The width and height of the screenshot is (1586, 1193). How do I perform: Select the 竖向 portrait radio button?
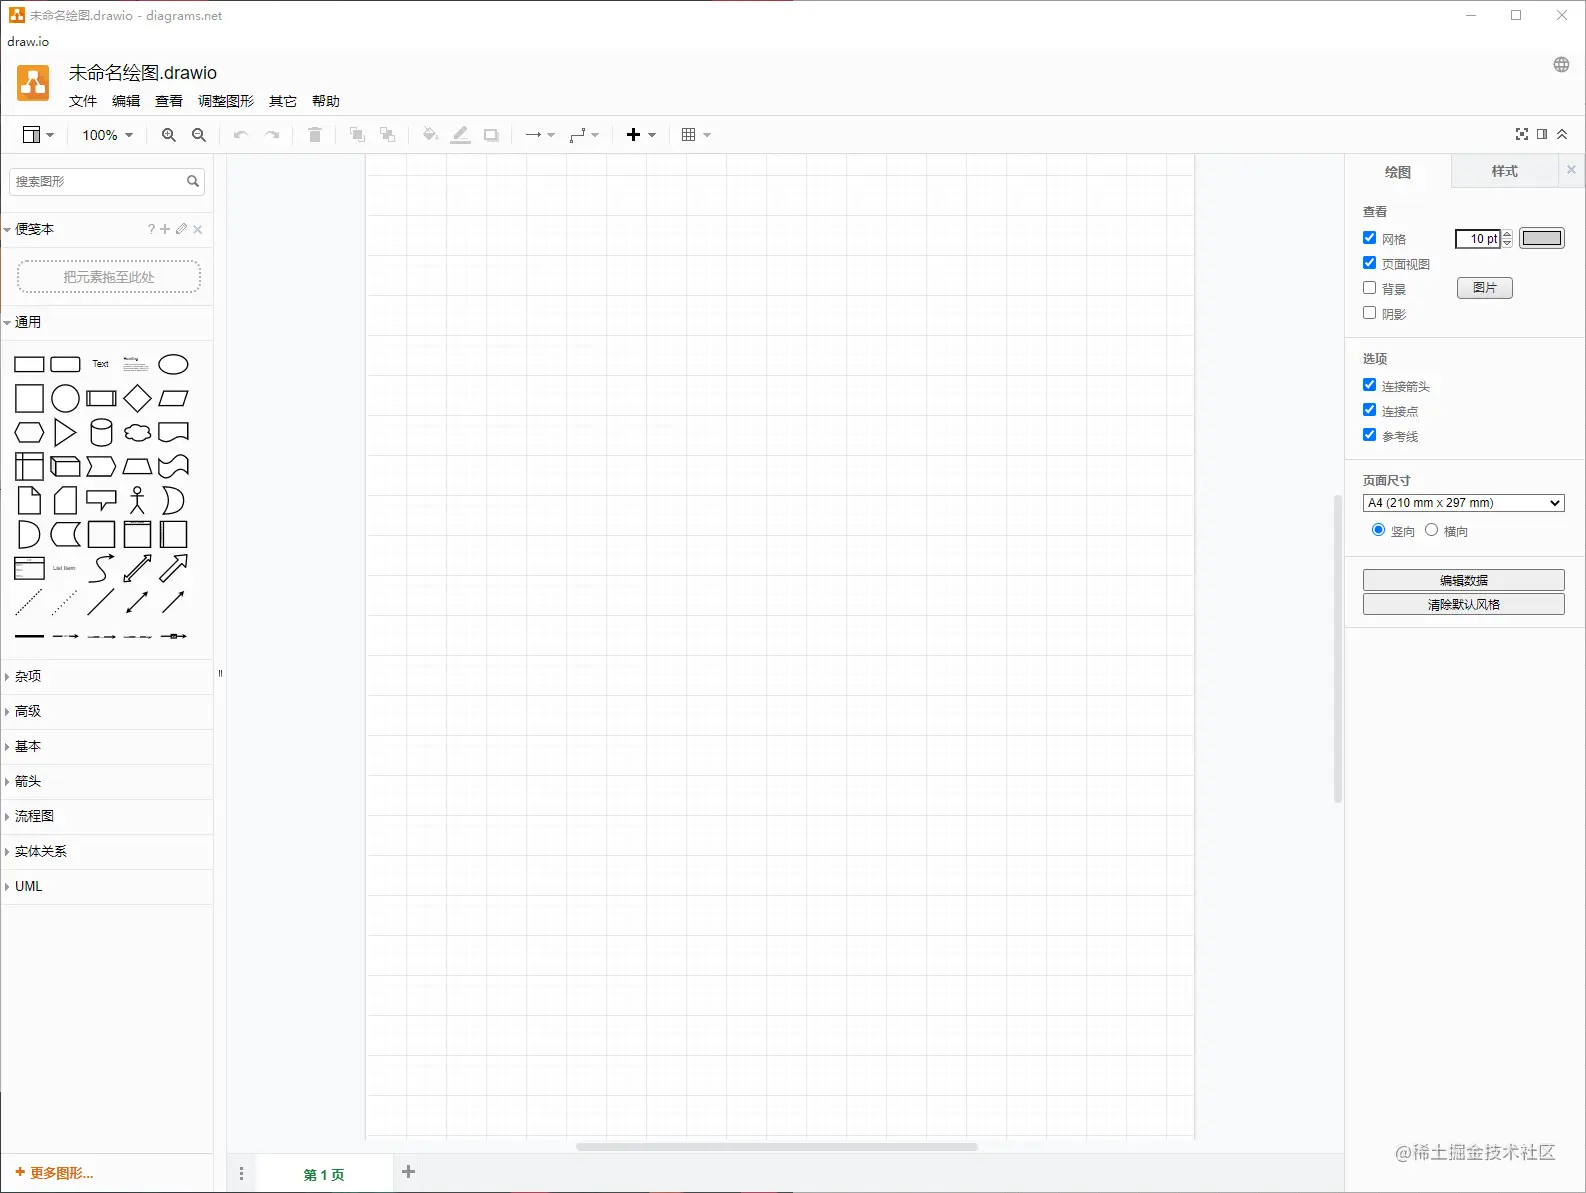pyautogui.click(x=1379, y=530)
